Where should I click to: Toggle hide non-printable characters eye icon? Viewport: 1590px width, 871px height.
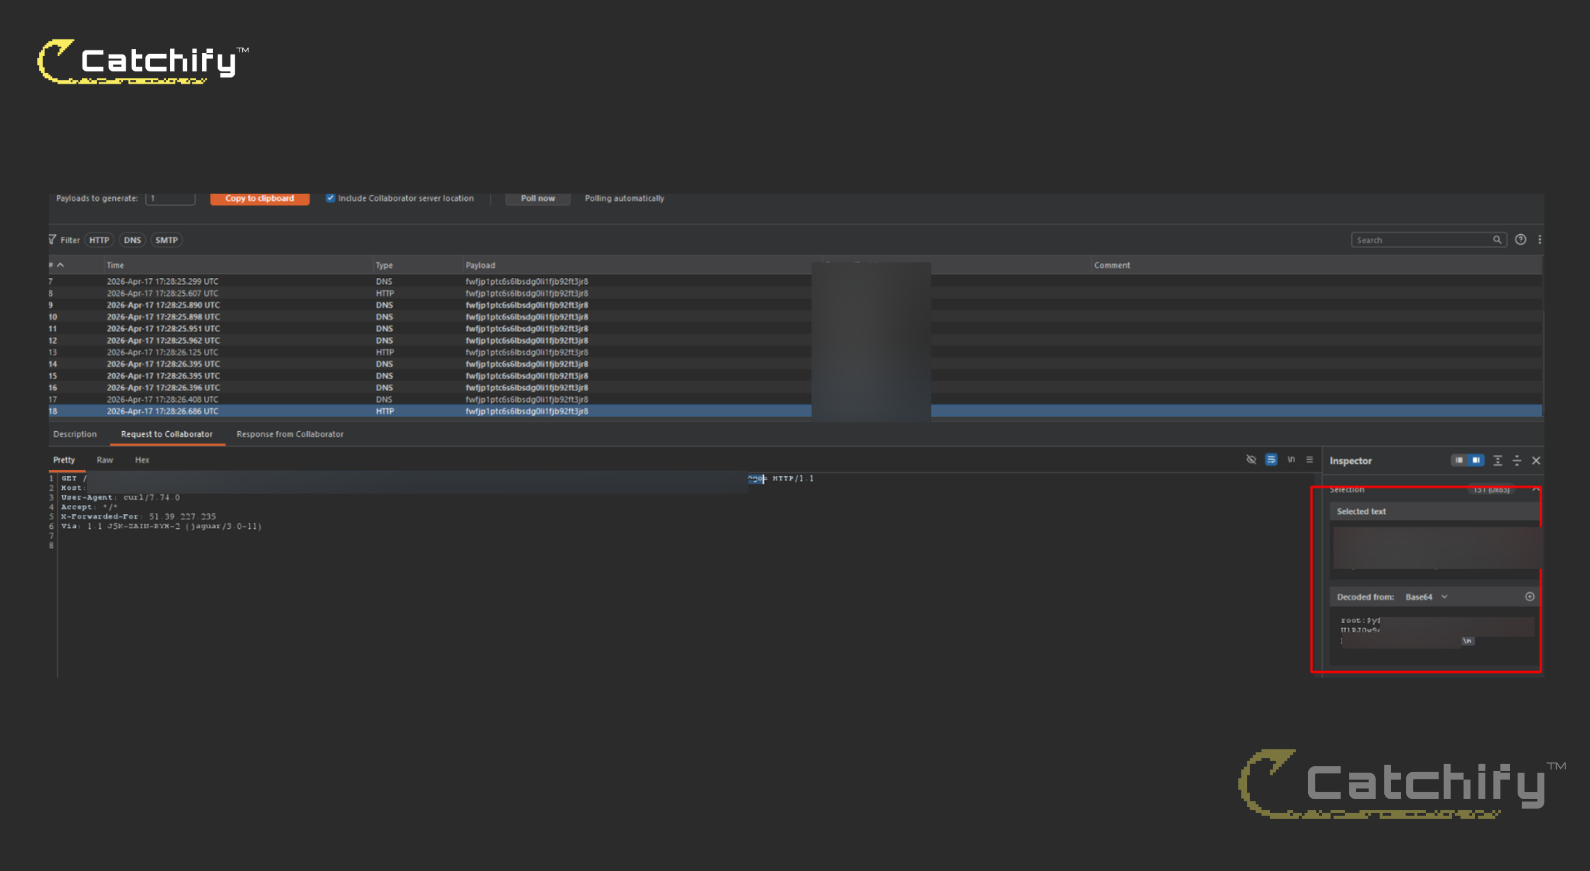pyautogui.click(x=1251, y=460)
